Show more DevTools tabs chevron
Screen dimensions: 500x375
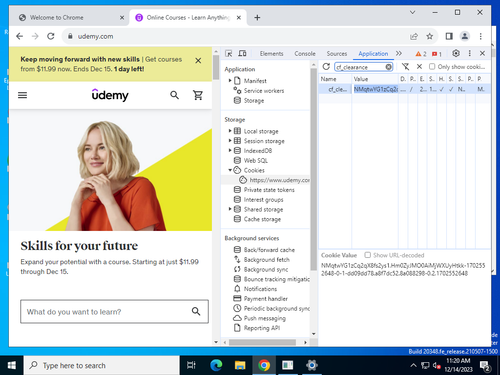click(x=399, y=53)
